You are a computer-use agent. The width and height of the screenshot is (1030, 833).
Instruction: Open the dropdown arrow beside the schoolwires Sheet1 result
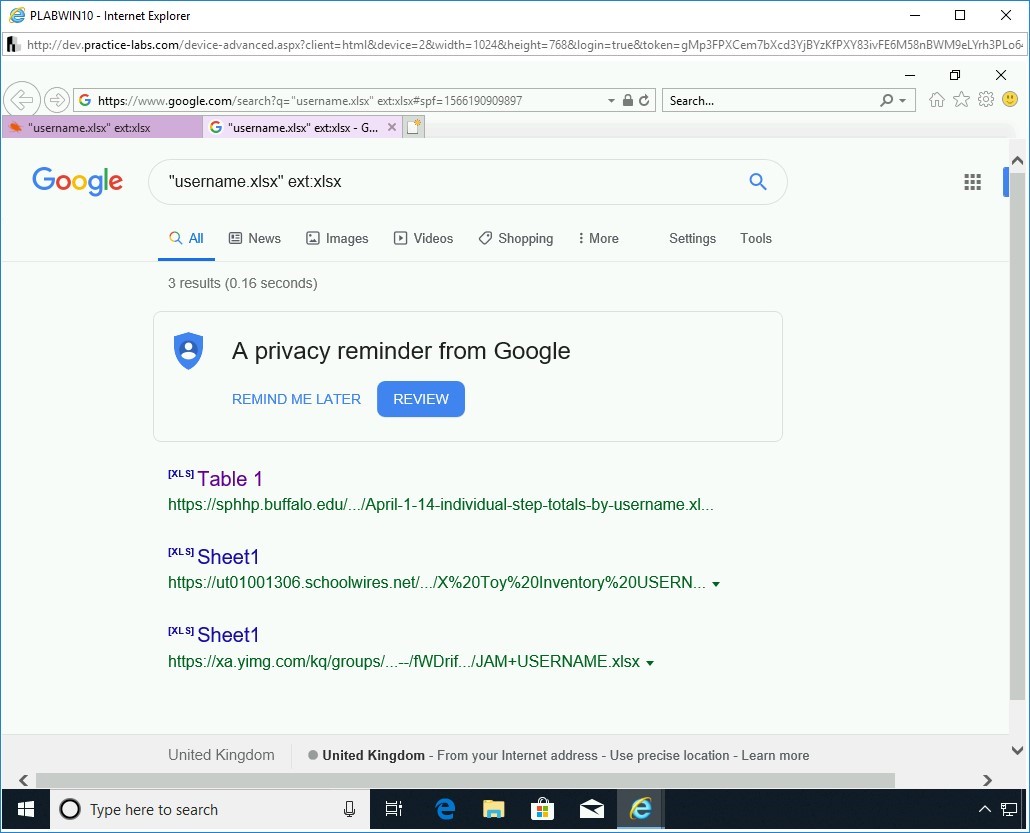[717, 584]
